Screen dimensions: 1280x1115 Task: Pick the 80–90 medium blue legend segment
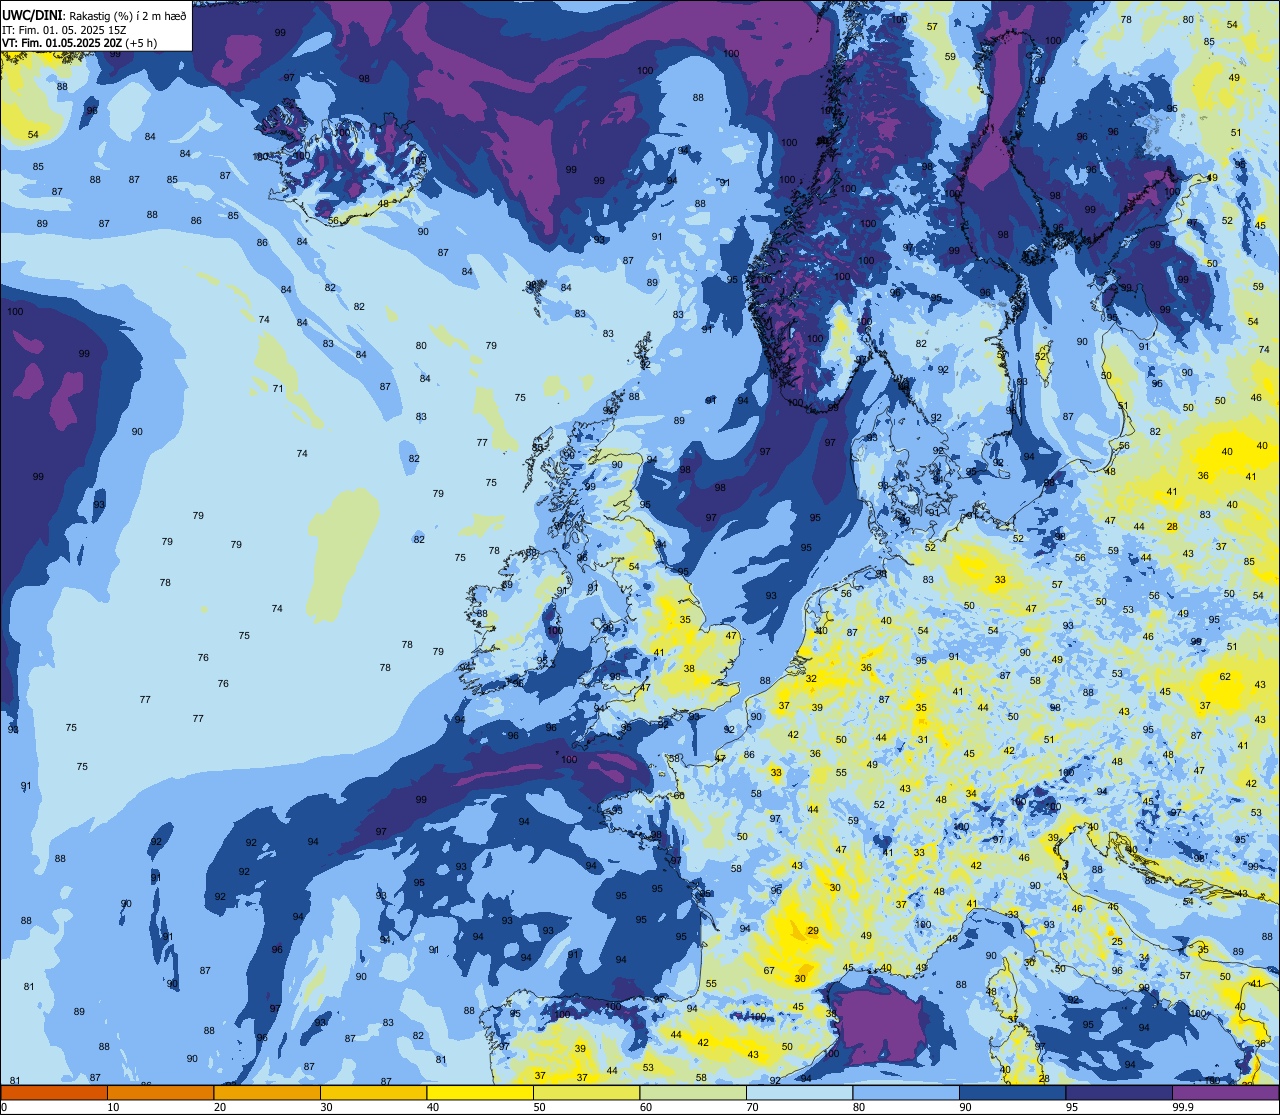(906, 1093)
